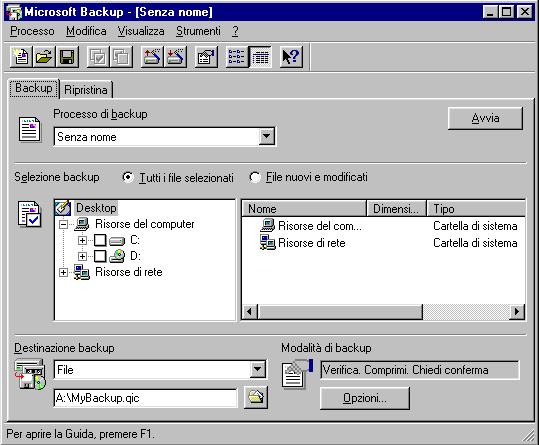Open the Strumenti menu
Image resolution: width=539 pixels, height=445 pixels.
point(198,31)
